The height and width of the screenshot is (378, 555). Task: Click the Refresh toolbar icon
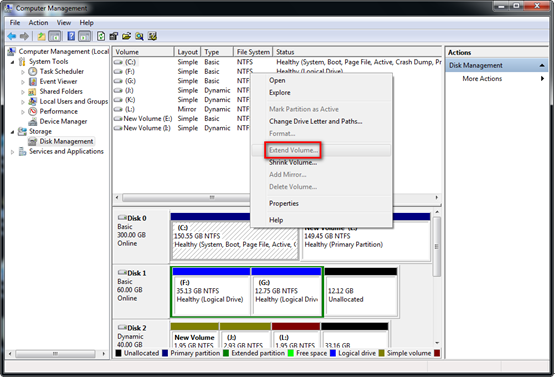(101, 36)
